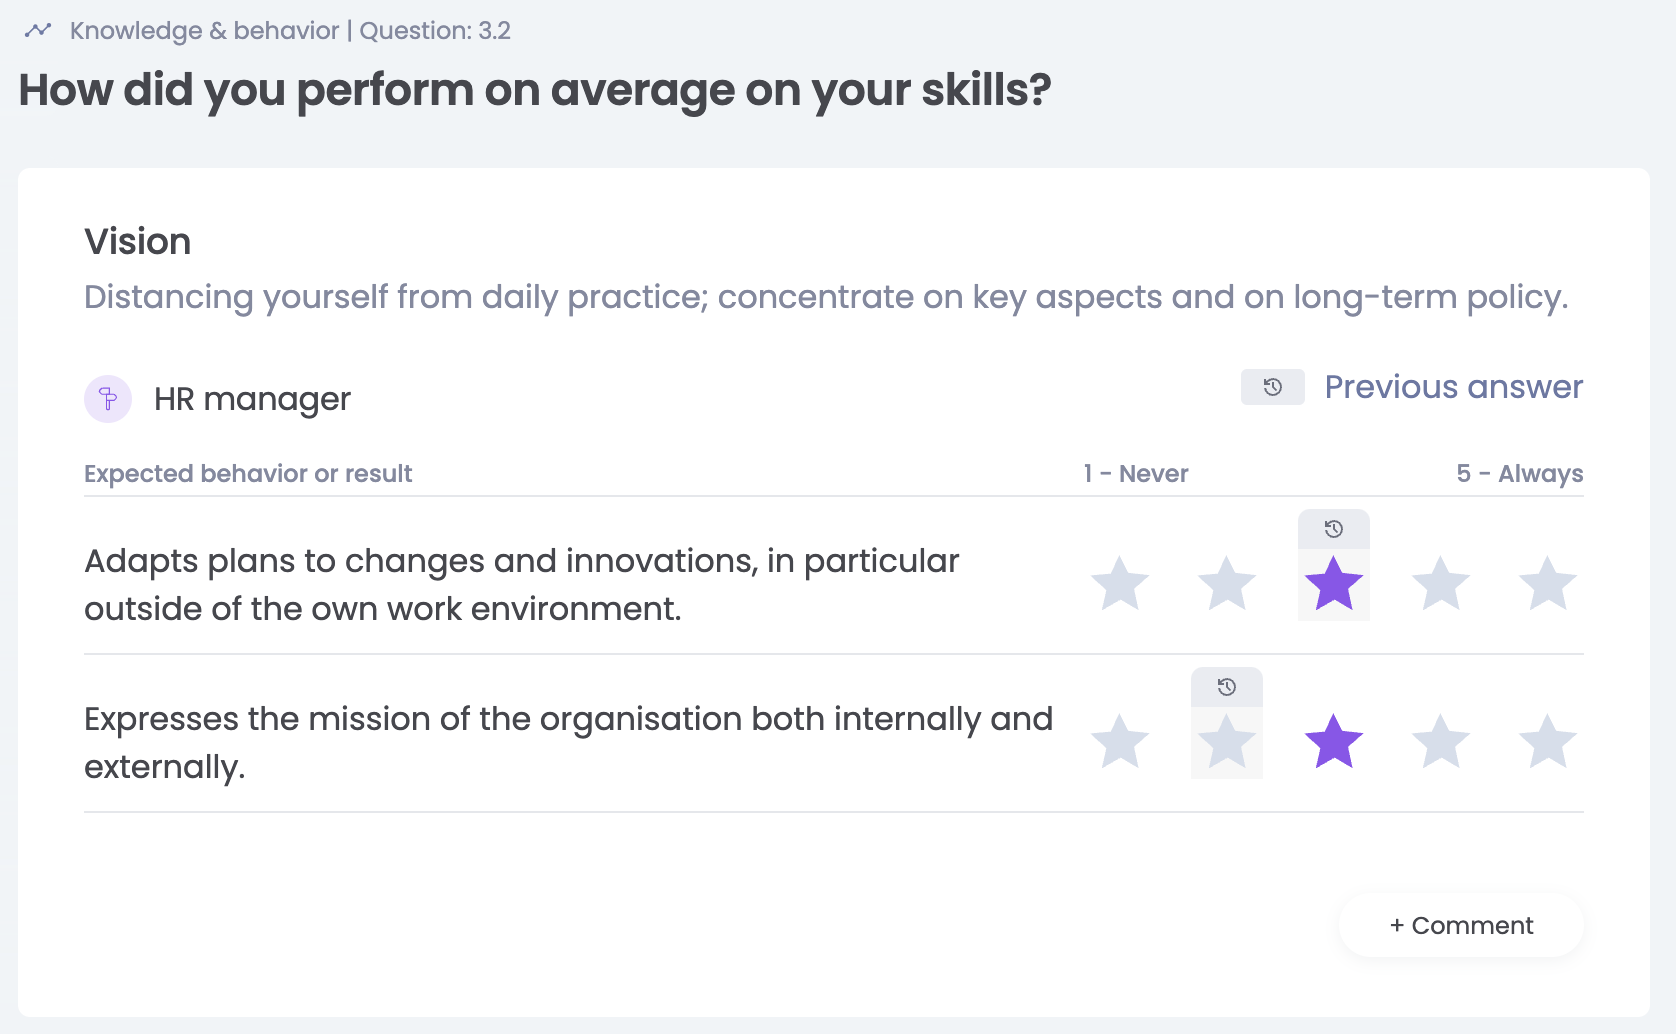Click the HR manager role icon
The image size is (1676, 1034).
[108, 399]
